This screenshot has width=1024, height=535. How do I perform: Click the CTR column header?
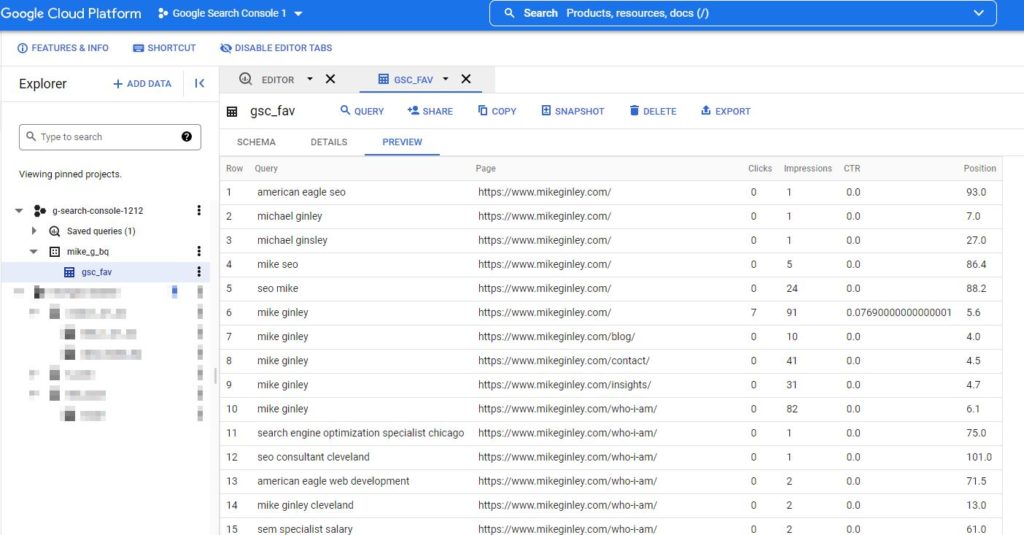coord(852,169)
